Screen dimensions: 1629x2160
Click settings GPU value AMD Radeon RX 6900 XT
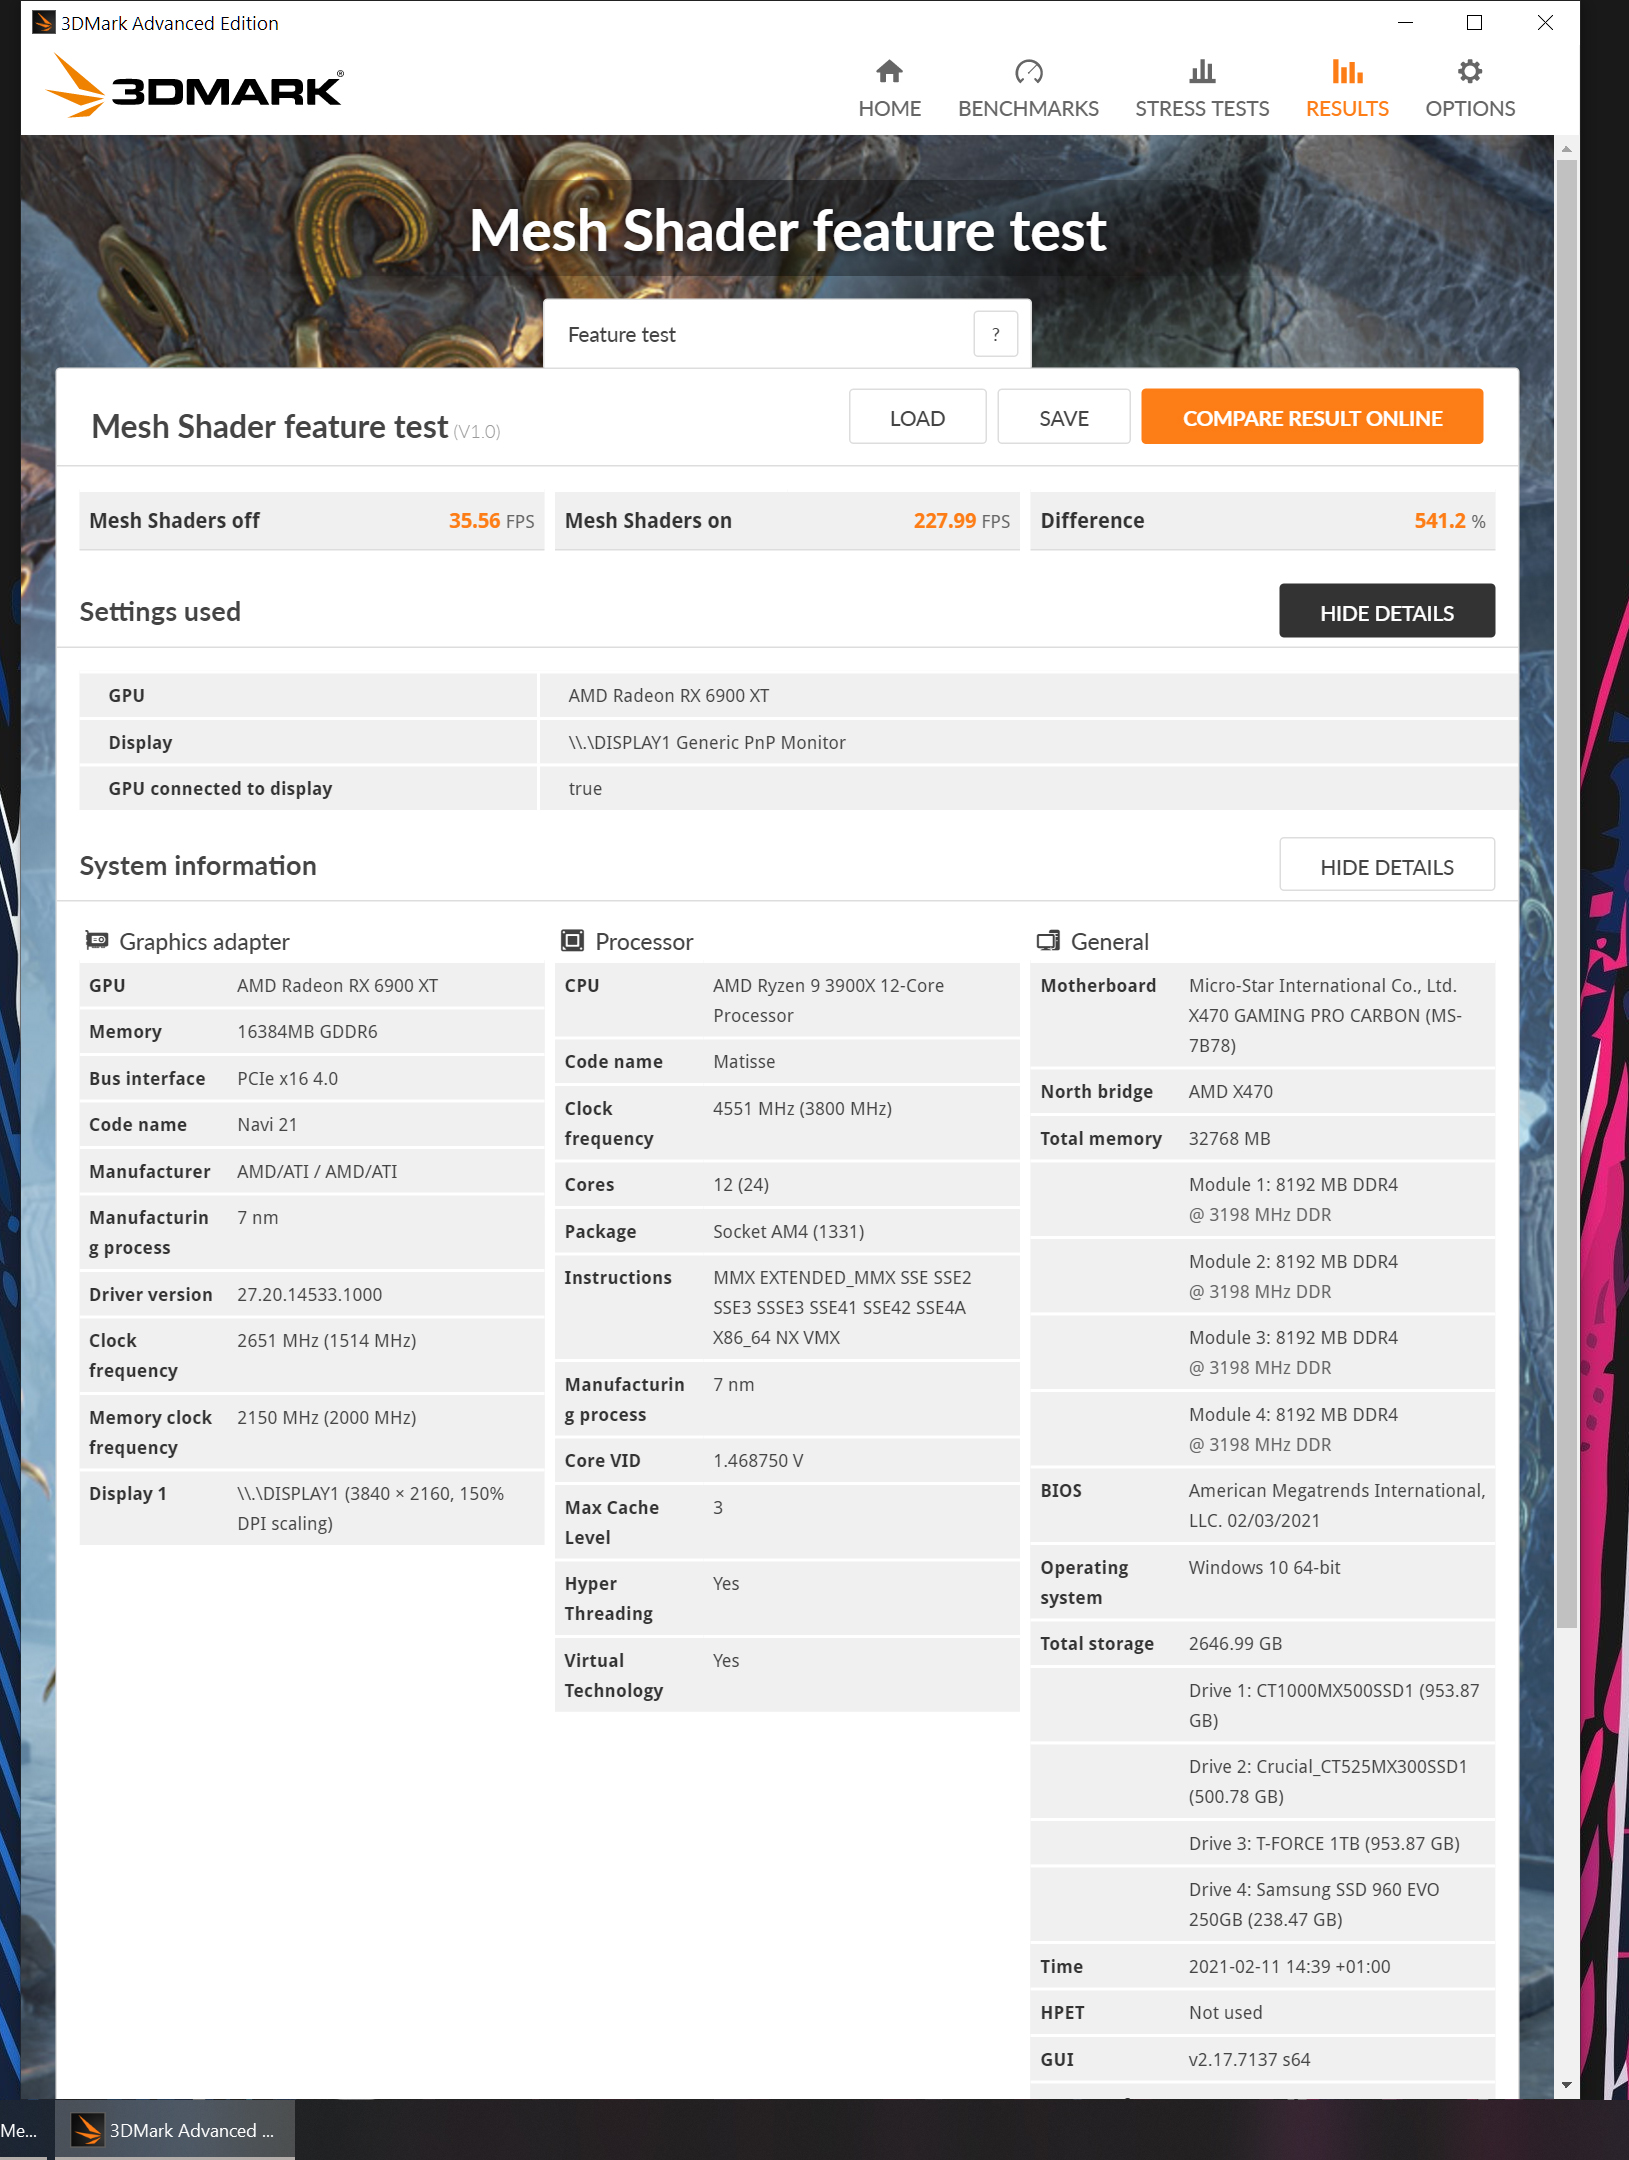pyautogui.click(x=669, y=695)
